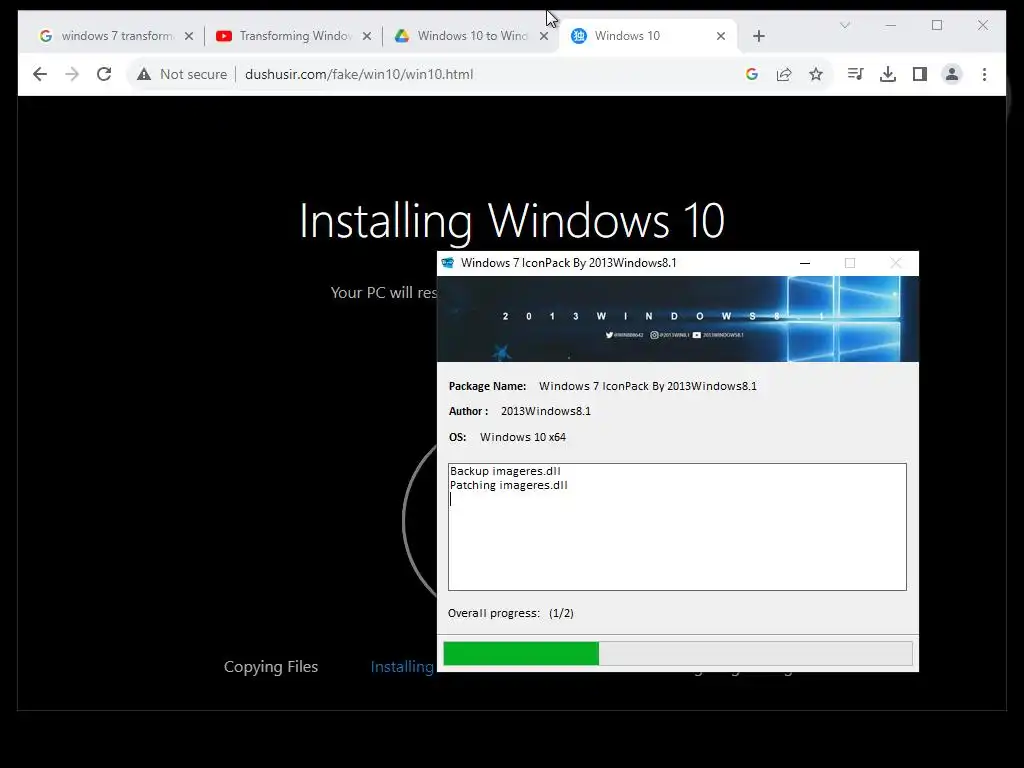Click the Not secure warning triangle
The height and width of the screenshot is (768, 1024).
point(144,74)
